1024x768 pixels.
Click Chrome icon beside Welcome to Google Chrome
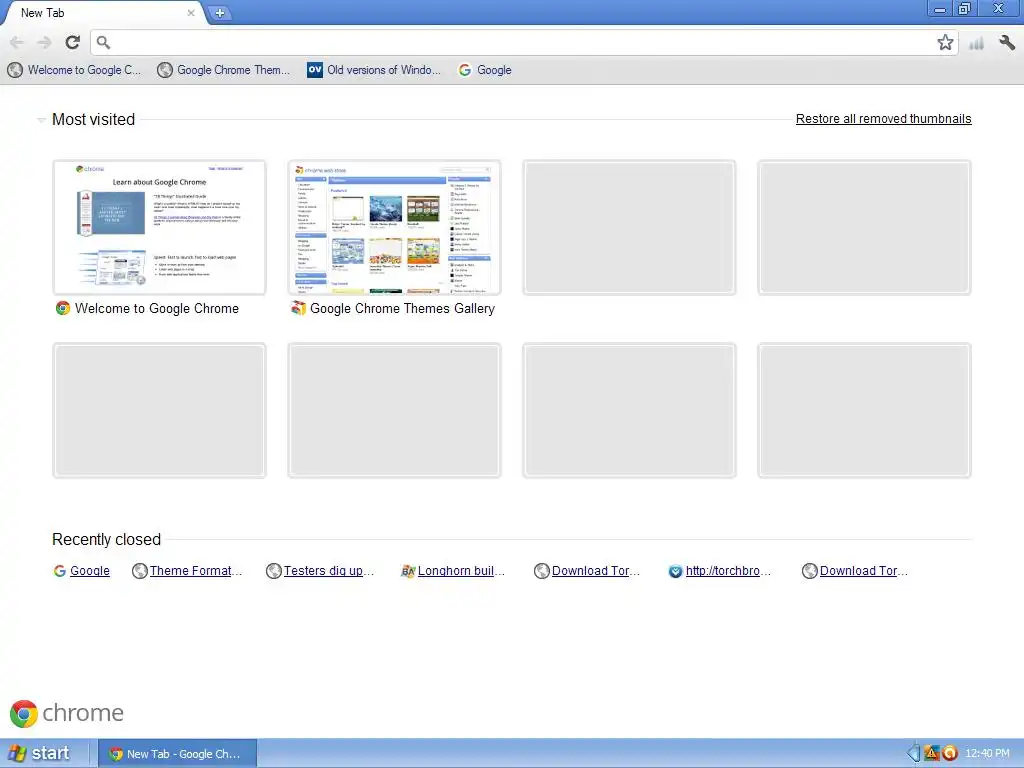point(63,308)
